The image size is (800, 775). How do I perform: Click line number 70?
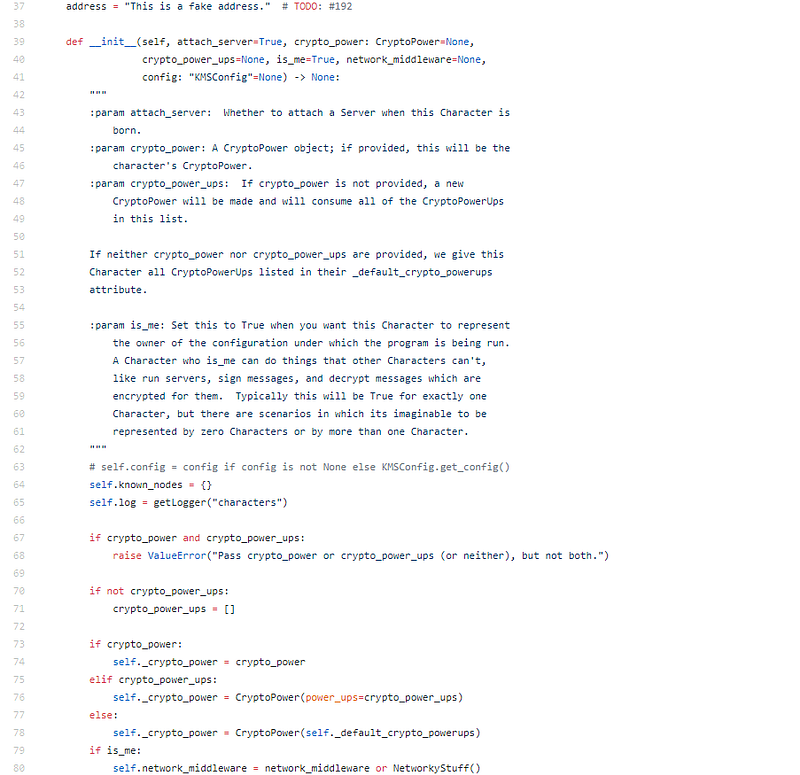coord(19,591)
